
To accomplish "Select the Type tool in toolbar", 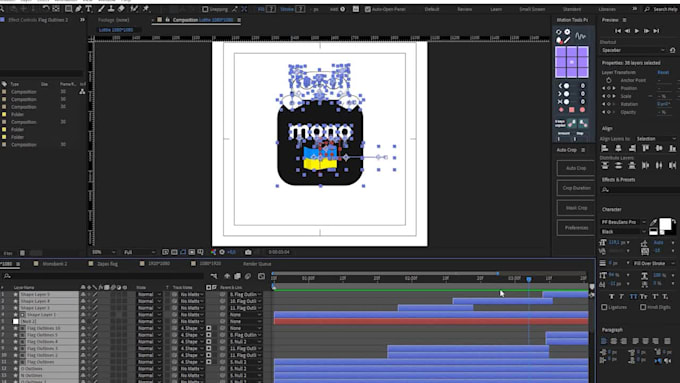I will [88, 9].
